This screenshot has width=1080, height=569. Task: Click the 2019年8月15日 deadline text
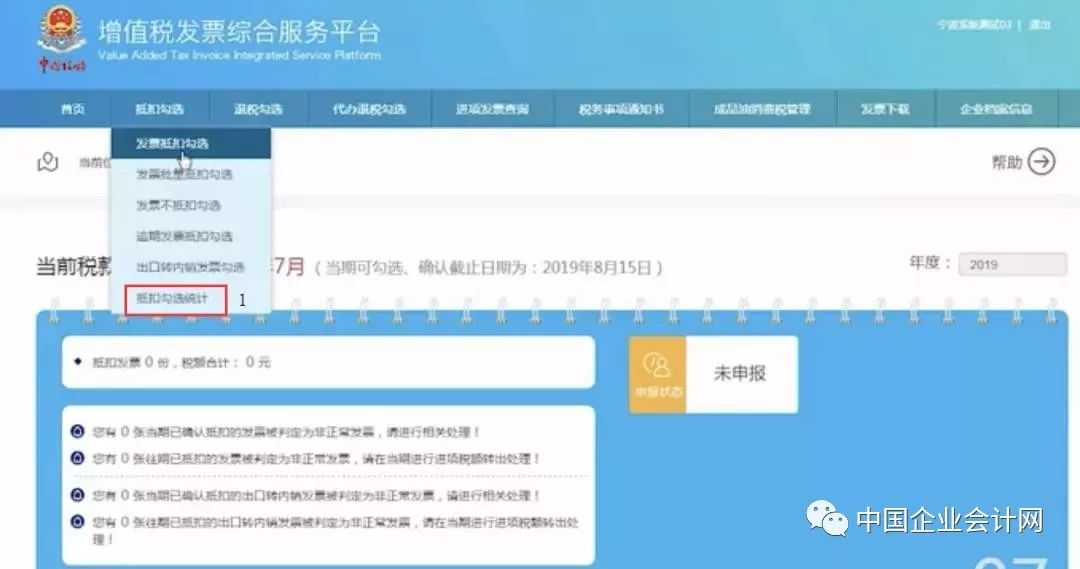596,267
